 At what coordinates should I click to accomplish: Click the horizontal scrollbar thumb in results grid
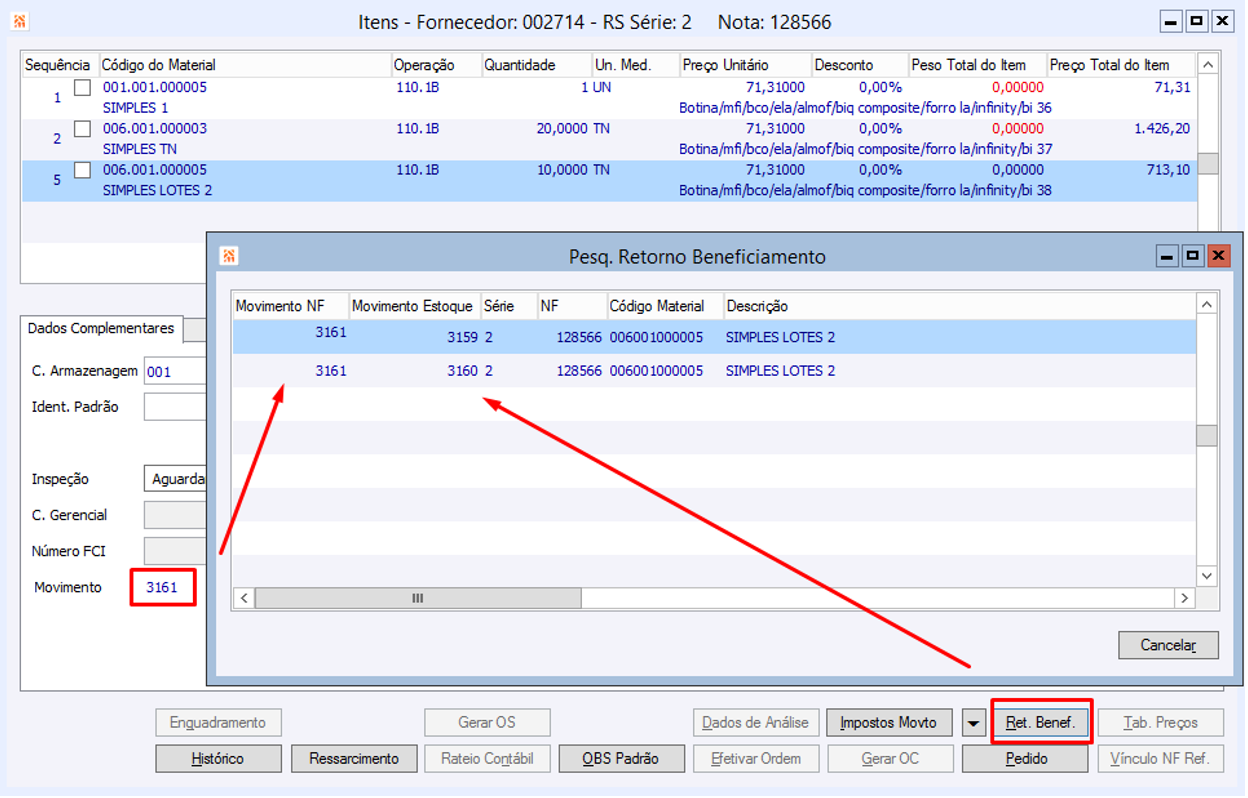click(x=418, y=598)
